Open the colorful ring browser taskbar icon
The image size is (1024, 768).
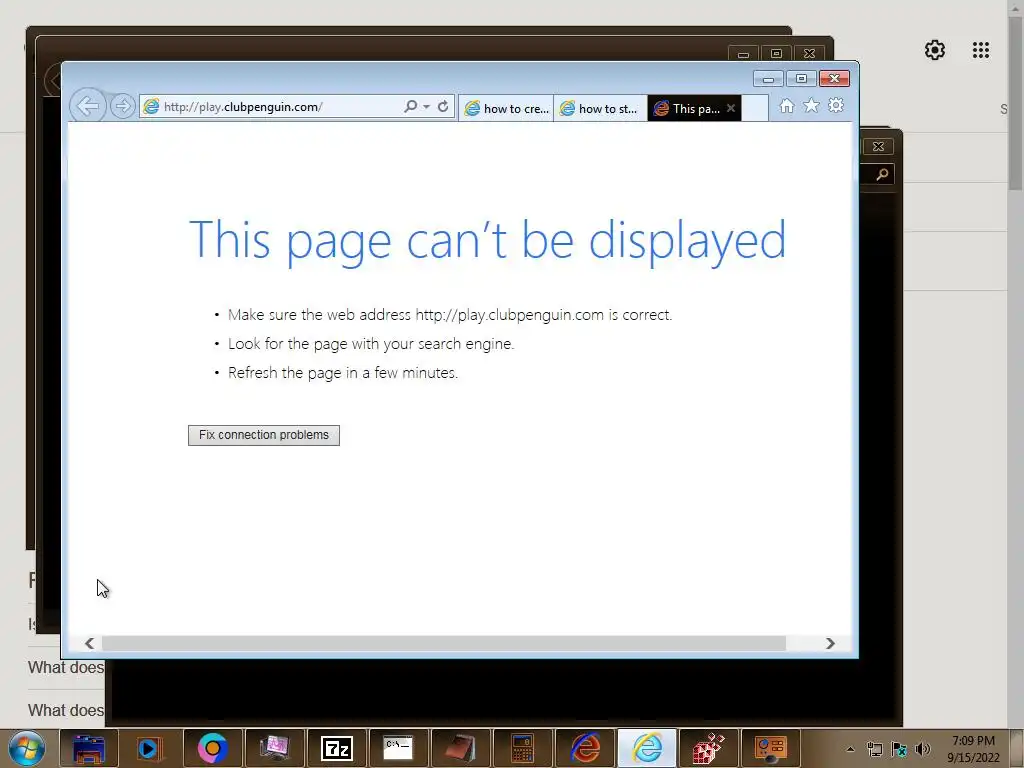[212, 748]
